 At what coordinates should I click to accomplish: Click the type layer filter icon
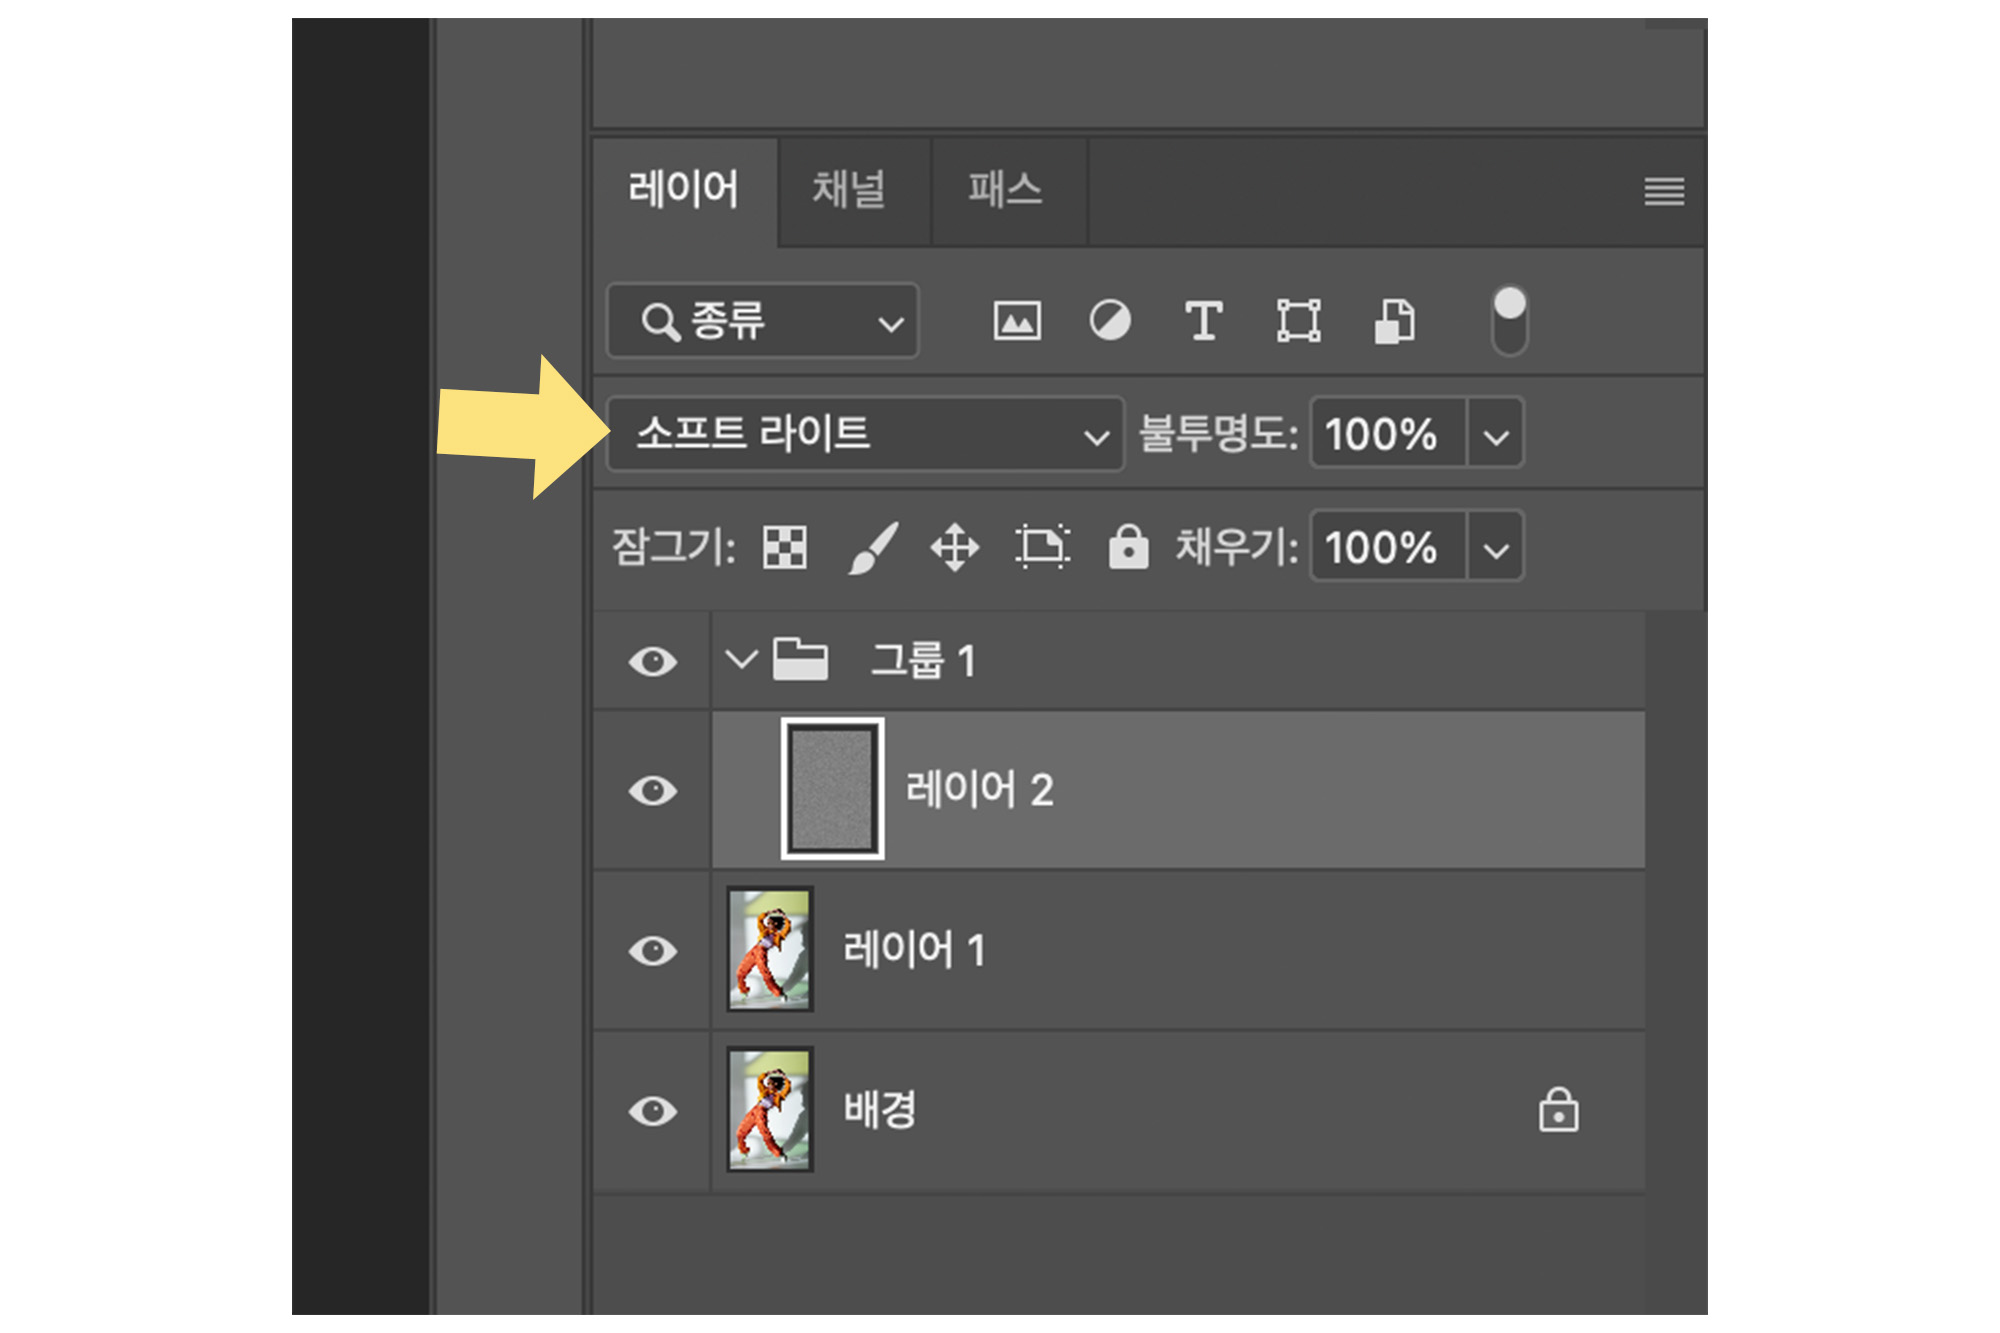point(1203,322)
